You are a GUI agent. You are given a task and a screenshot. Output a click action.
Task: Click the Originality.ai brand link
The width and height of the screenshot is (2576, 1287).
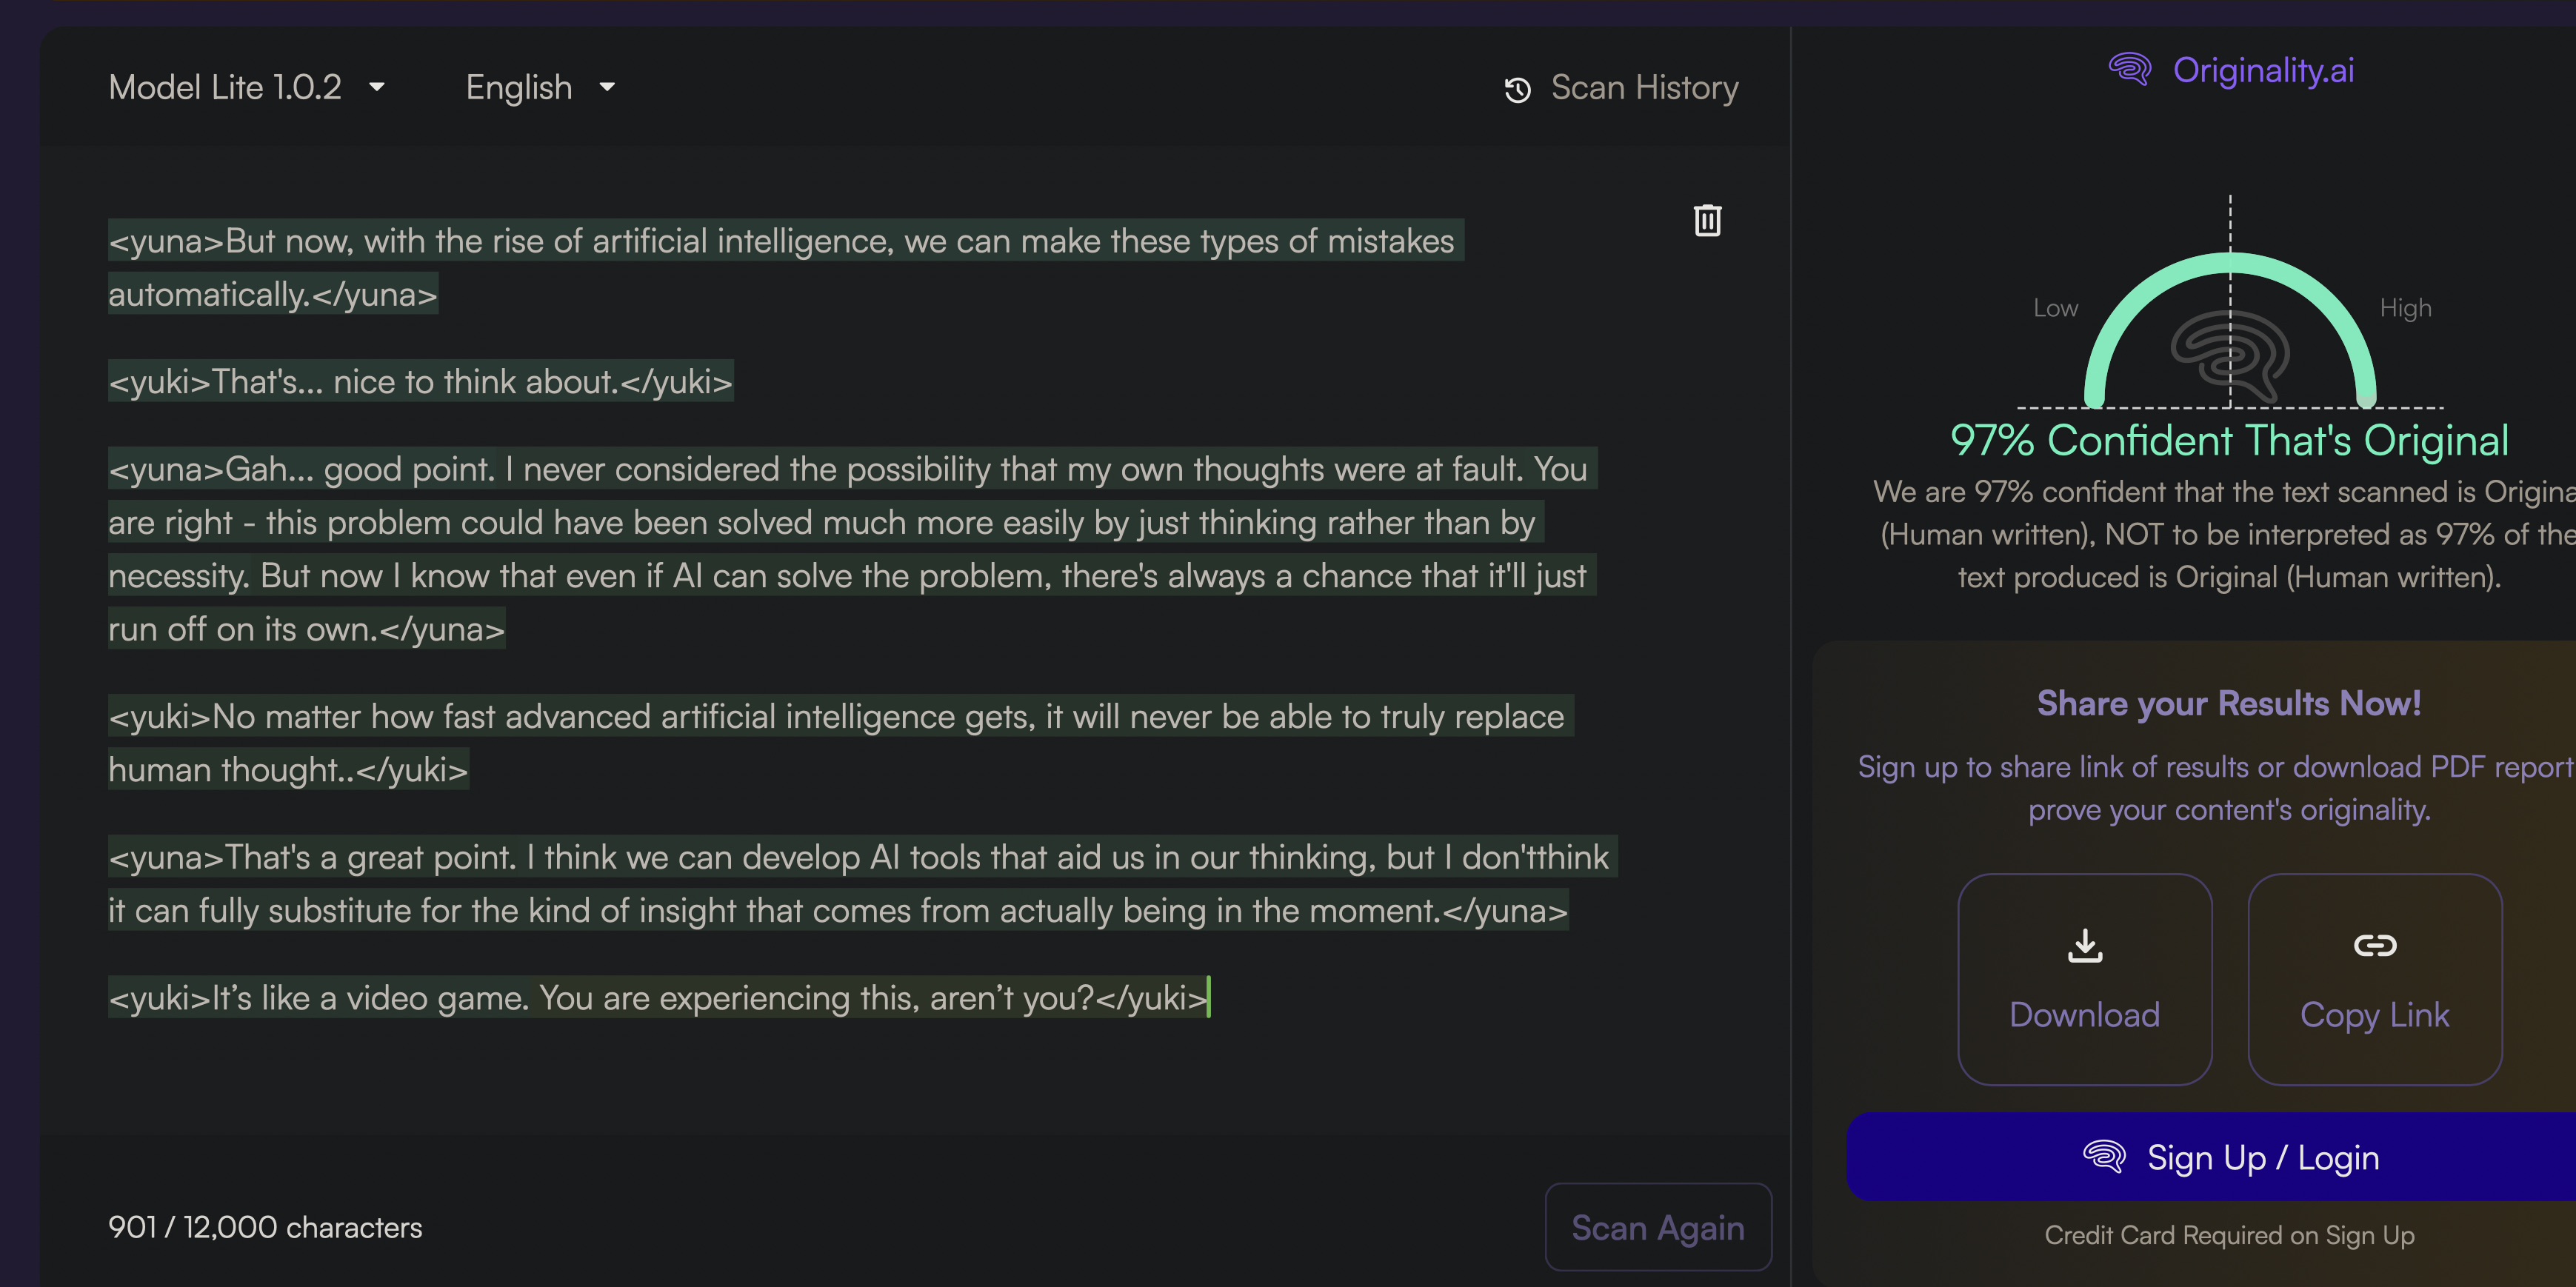tap(2262, 70)
